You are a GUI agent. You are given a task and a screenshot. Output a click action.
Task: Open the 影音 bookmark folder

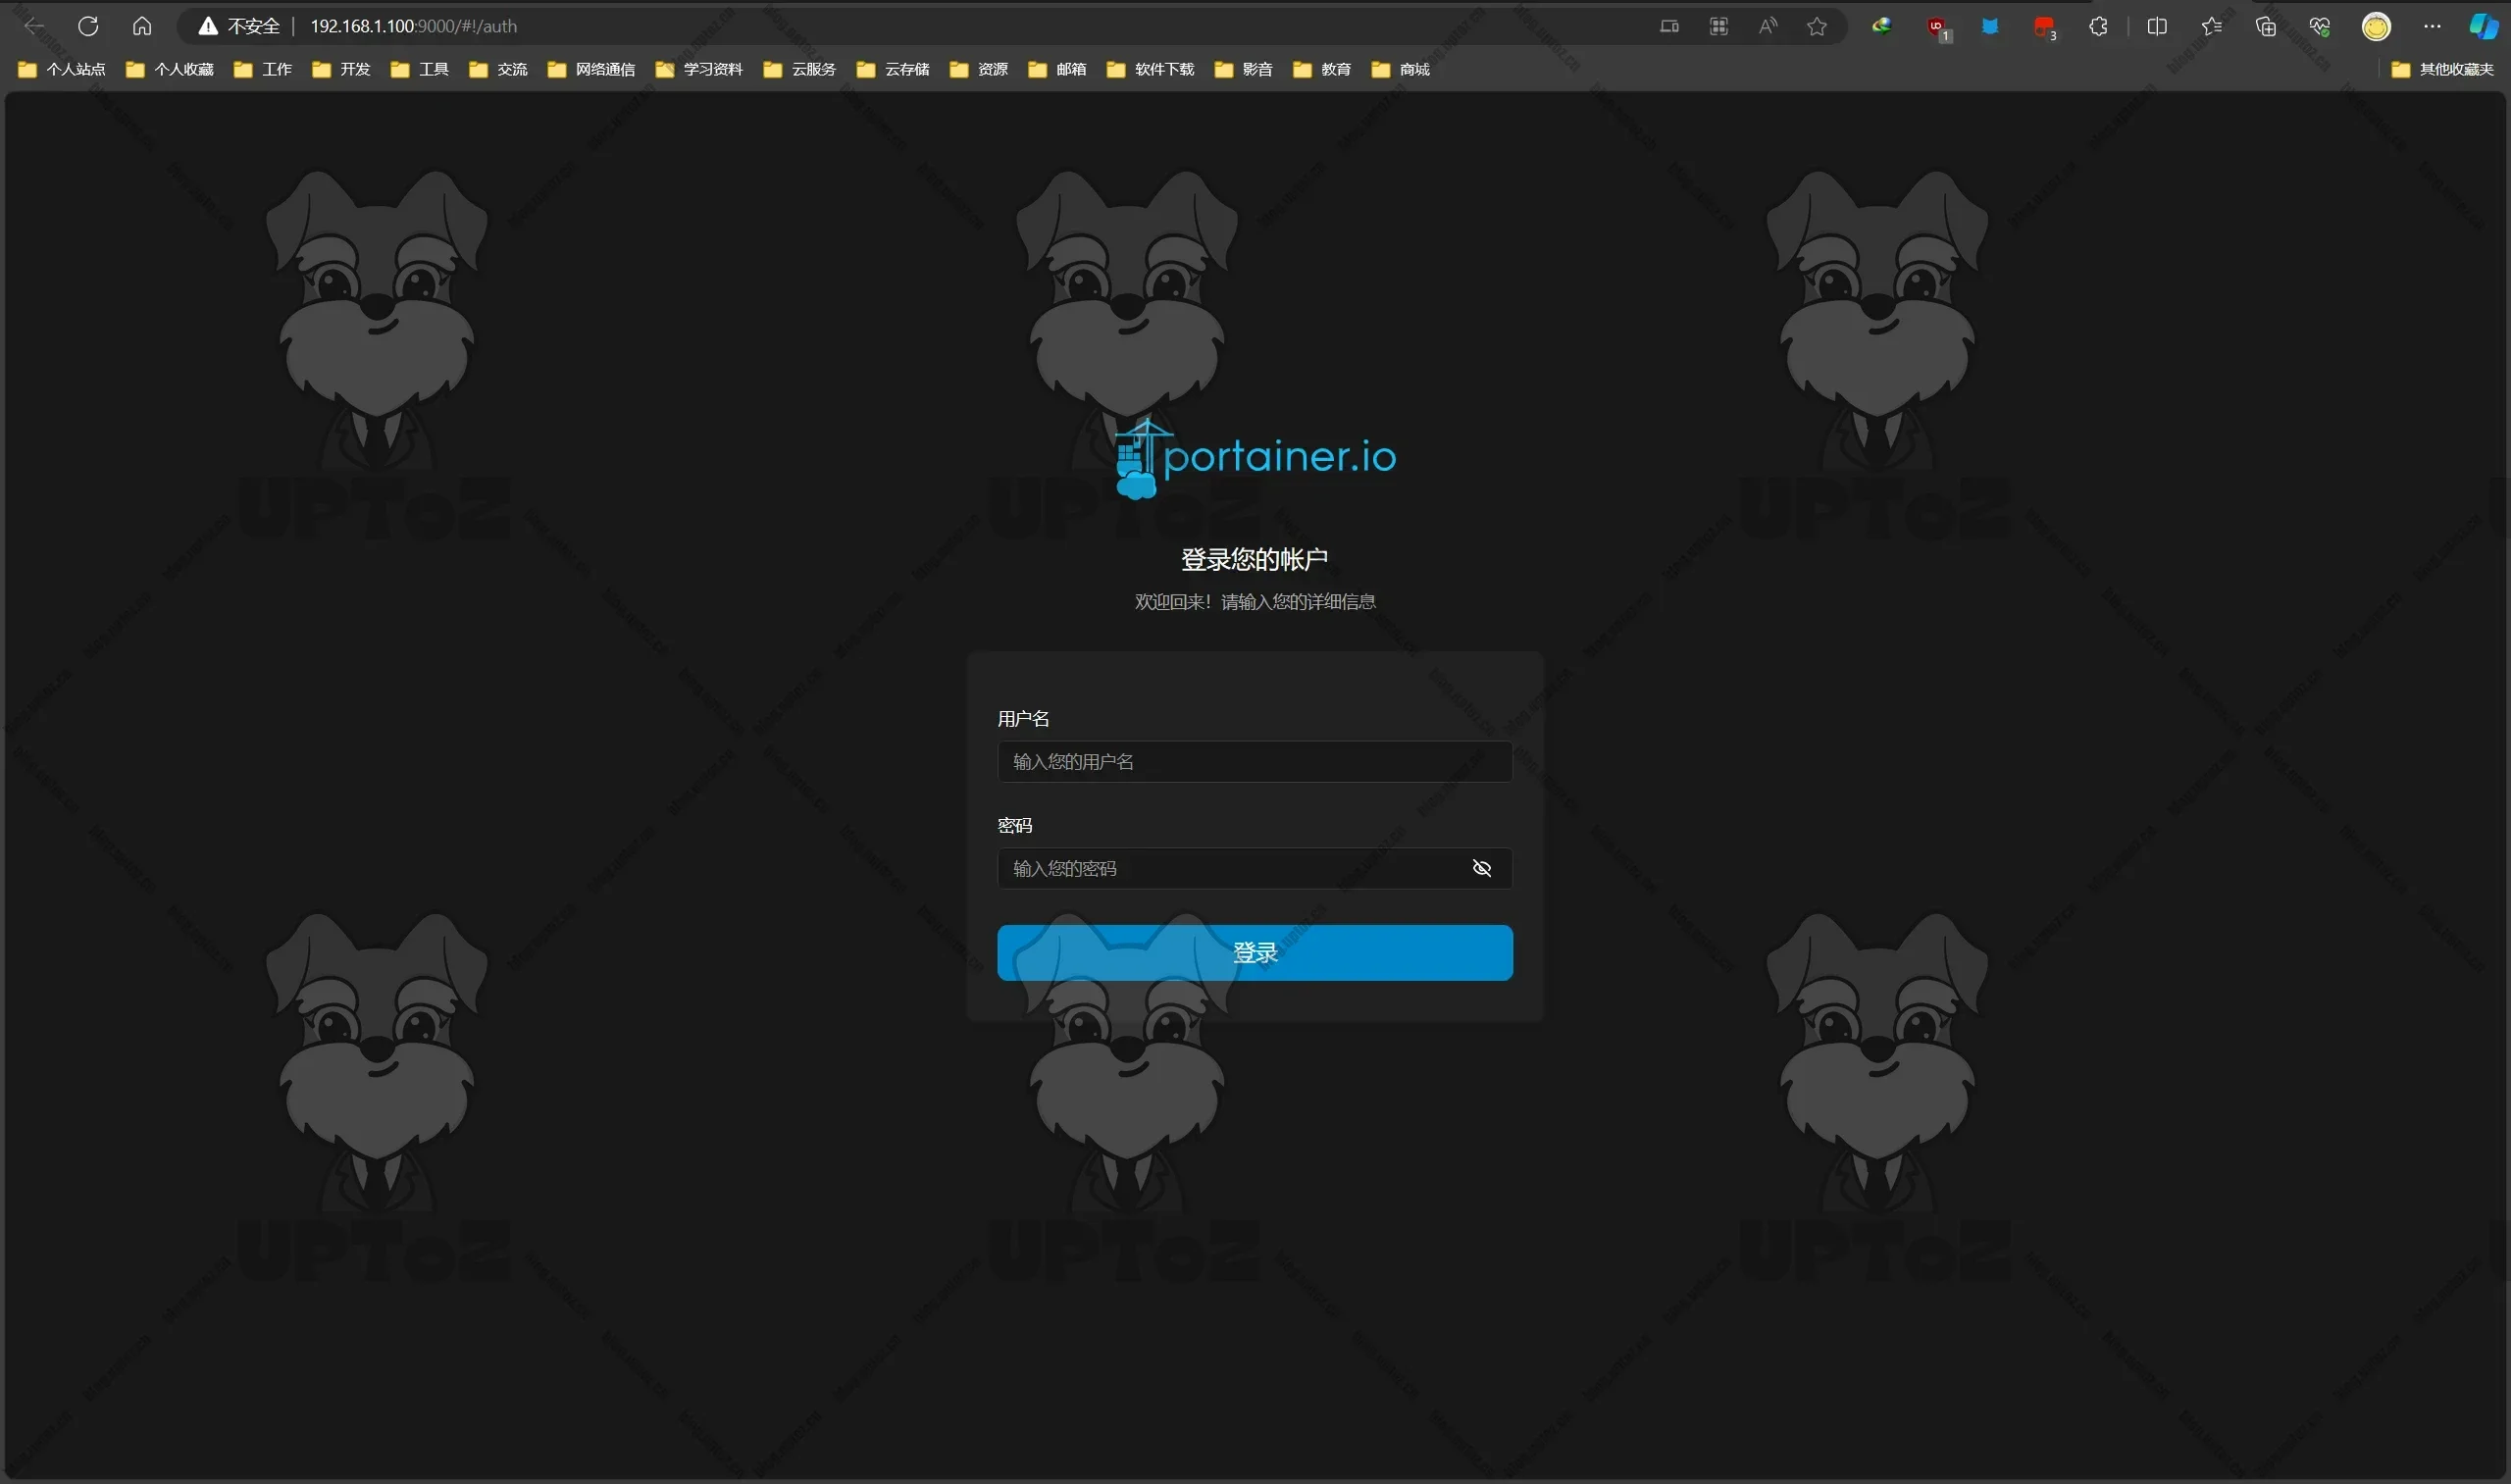pos(1243,69)
